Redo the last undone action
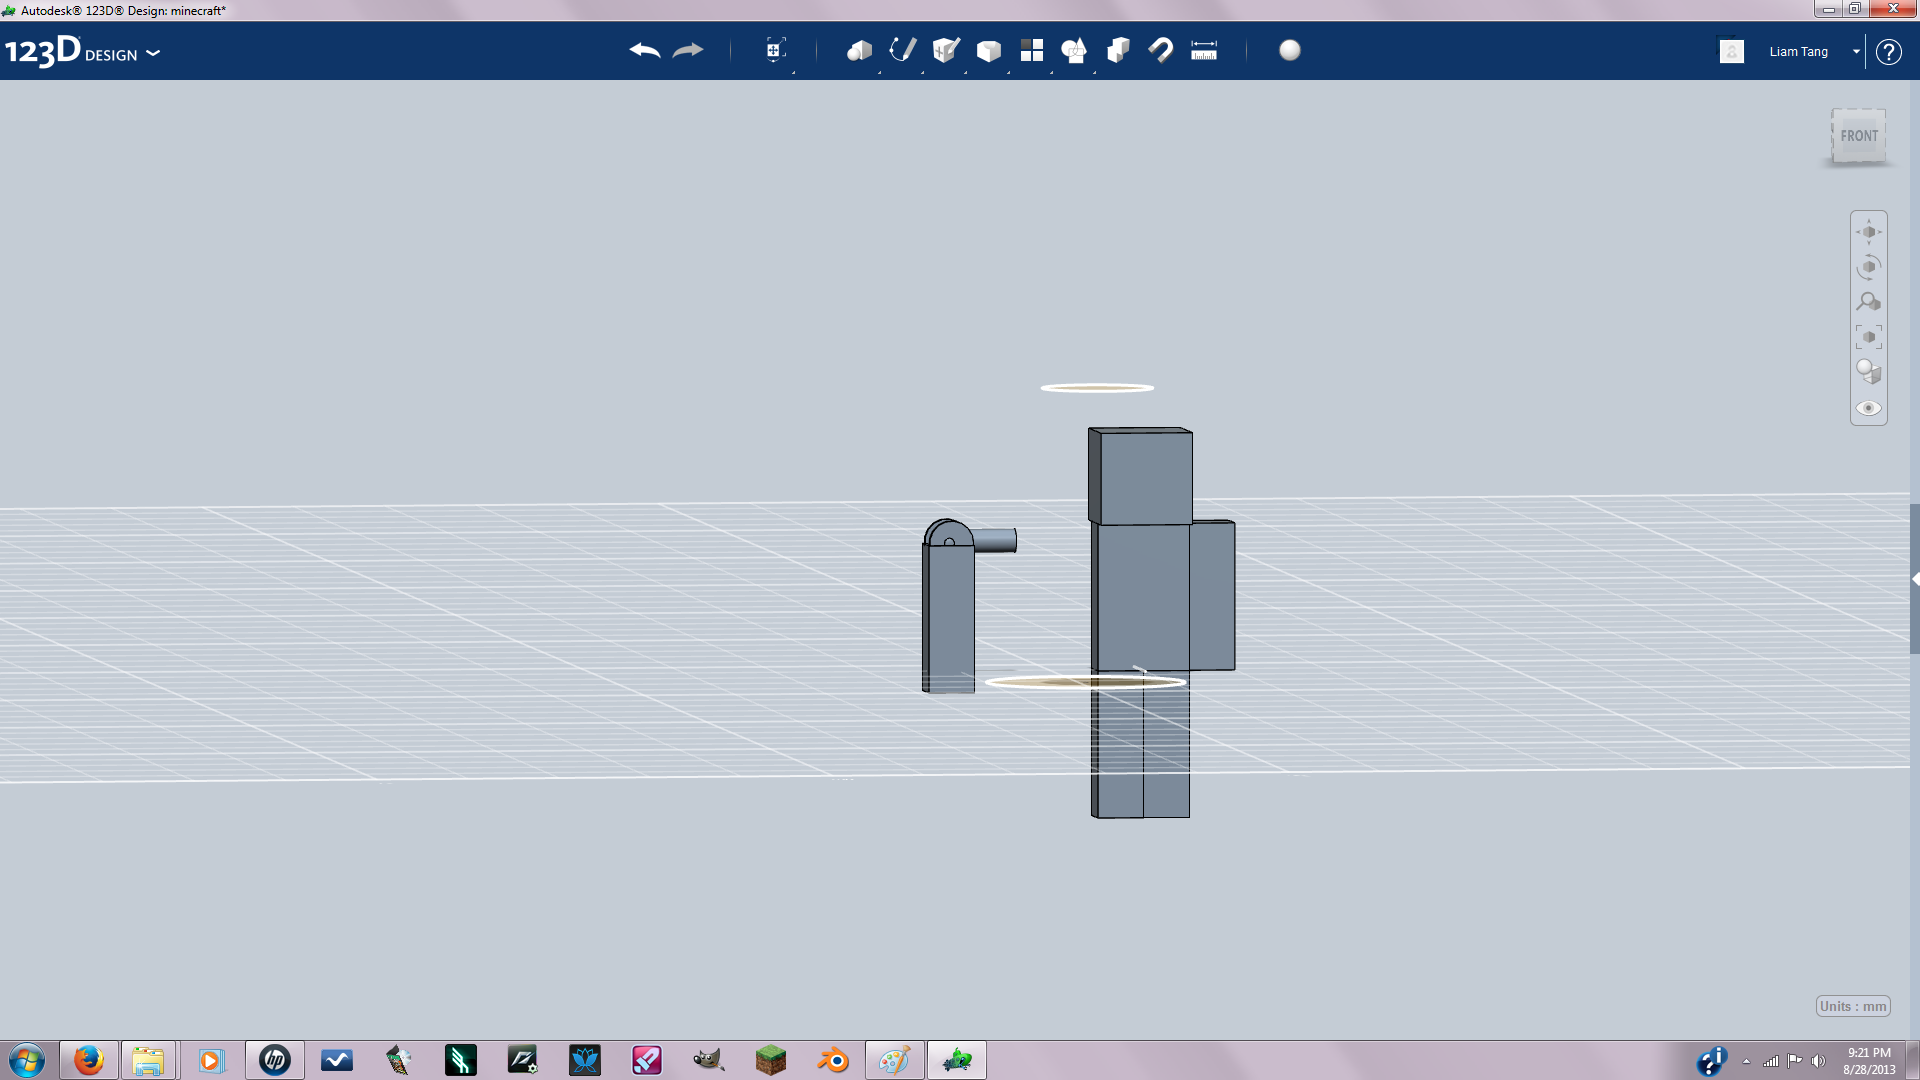Image resolution: width=1920 pixels, height=1080 pixels. point(688,50)
